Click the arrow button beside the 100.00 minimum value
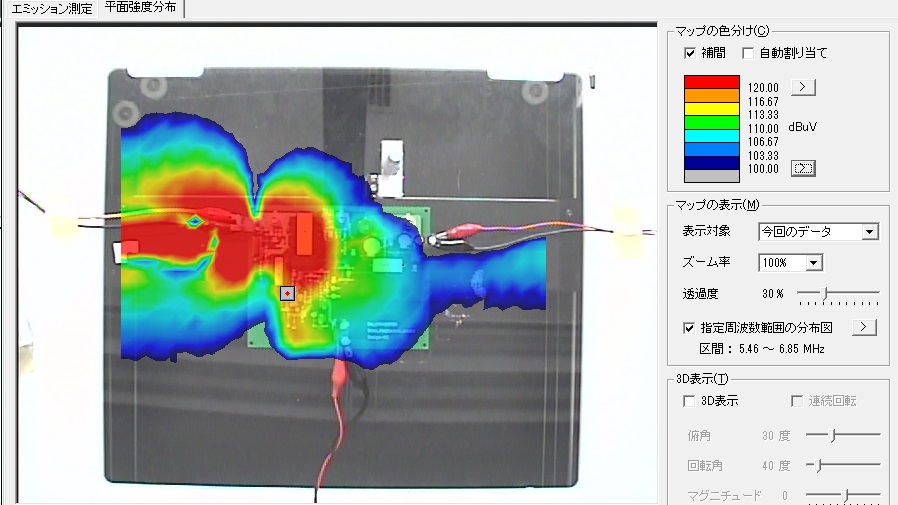898x505 pixels. [x=803, y=168]
